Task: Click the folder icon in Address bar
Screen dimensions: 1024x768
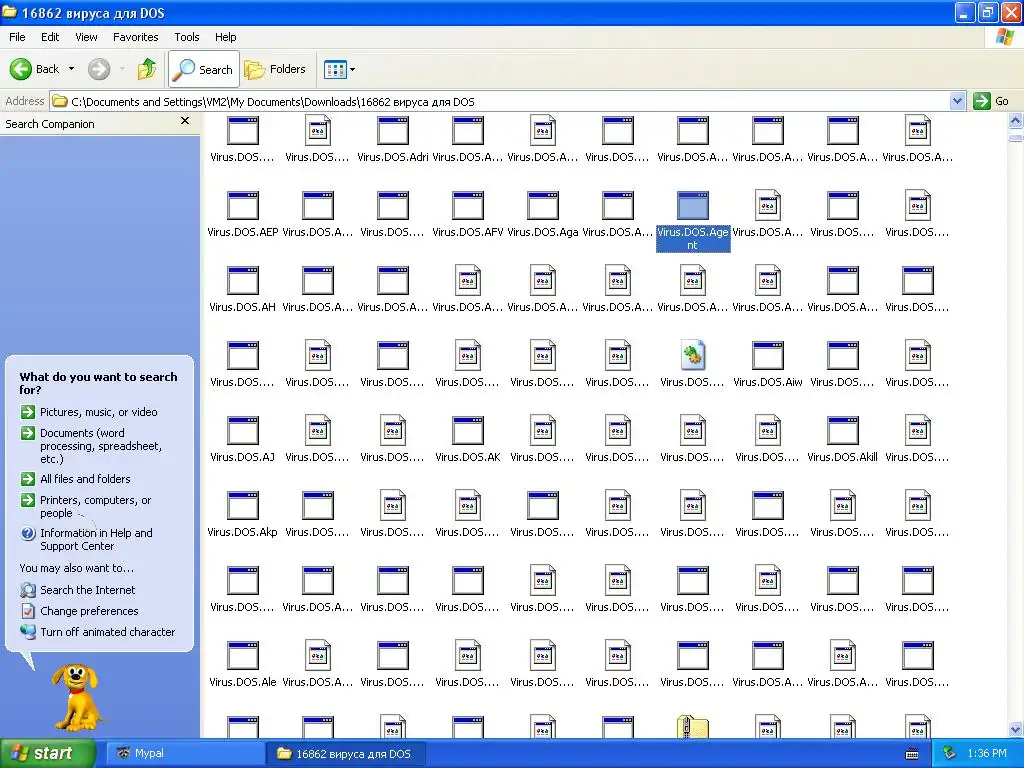Action: (60, 101)
